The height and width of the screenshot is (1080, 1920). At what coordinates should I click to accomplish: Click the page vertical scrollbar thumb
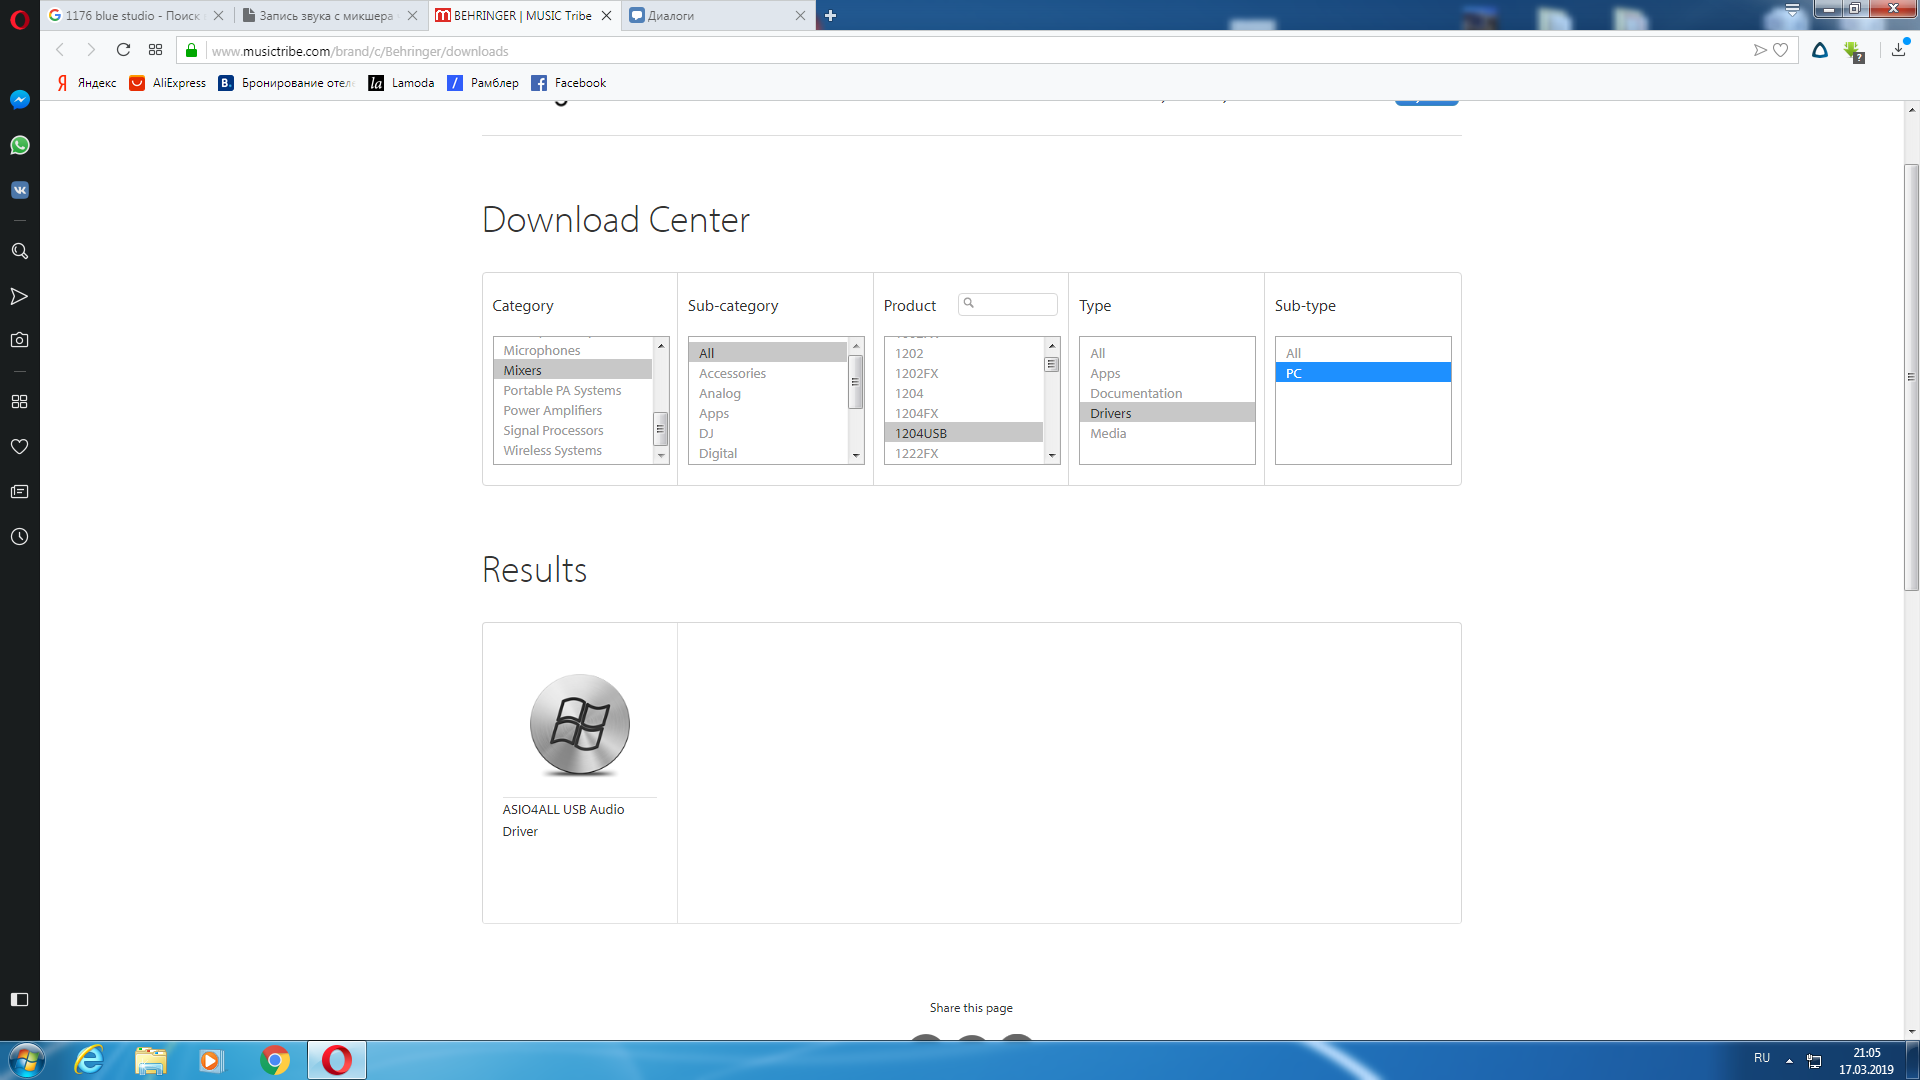(1911, 377)
